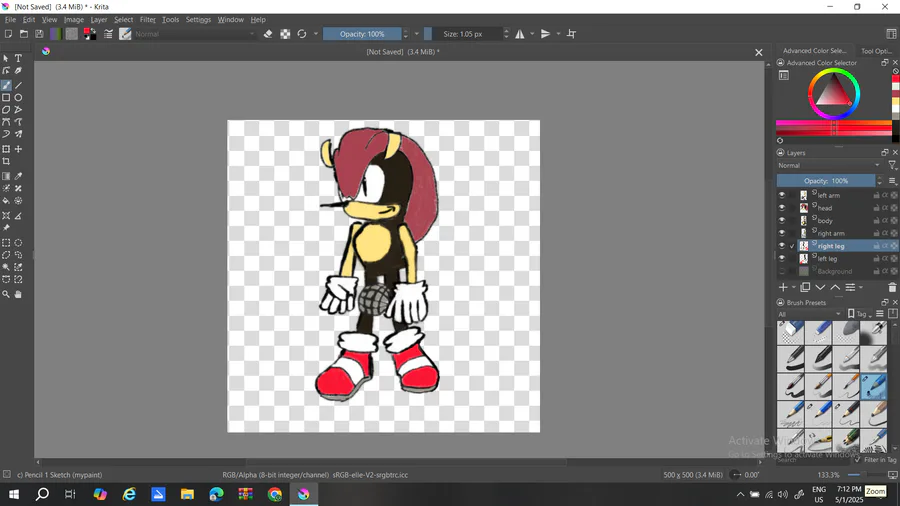The image size is (900, 506).
Task: Expand the layer properties dropdown arrow
Action: tap(860, 287)
